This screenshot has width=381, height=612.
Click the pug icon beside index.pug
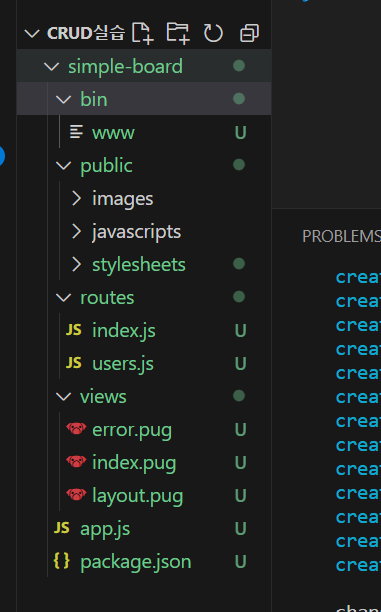pos(76,462)
